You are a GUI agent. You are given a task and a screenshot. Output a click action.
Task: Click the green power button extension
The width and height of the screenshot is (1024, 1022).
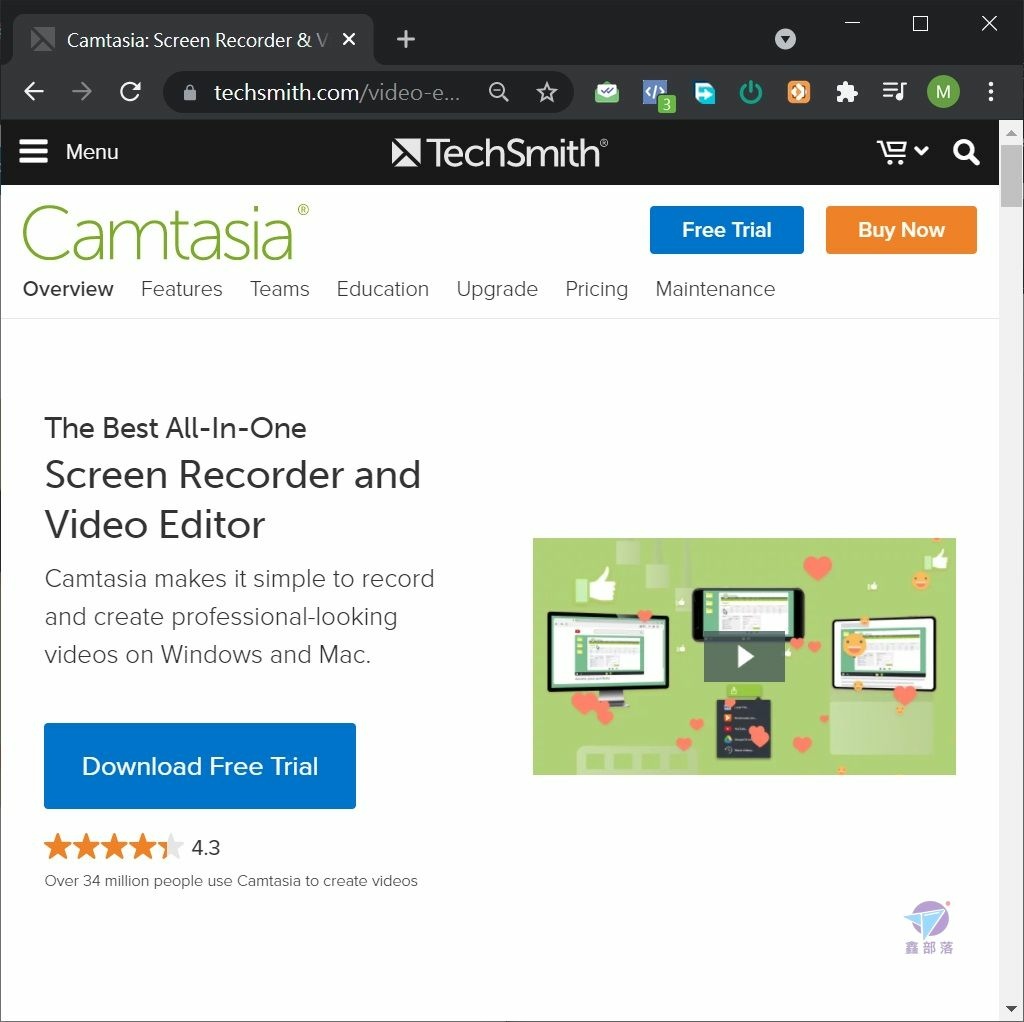tap(751, 92)
